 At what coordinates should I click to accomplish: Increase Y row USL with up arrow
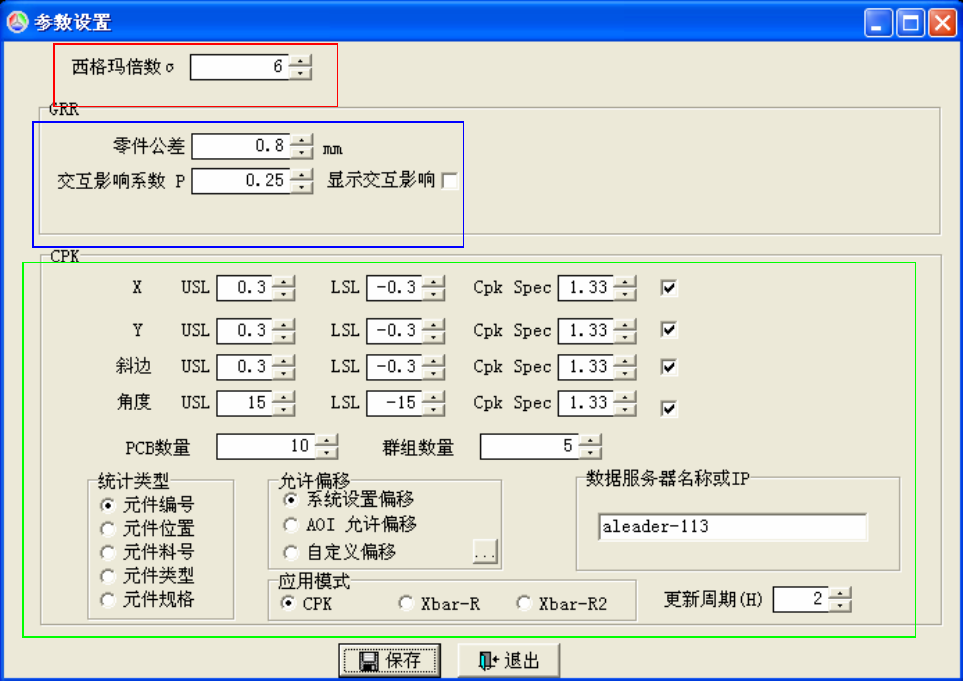[284, 325]
